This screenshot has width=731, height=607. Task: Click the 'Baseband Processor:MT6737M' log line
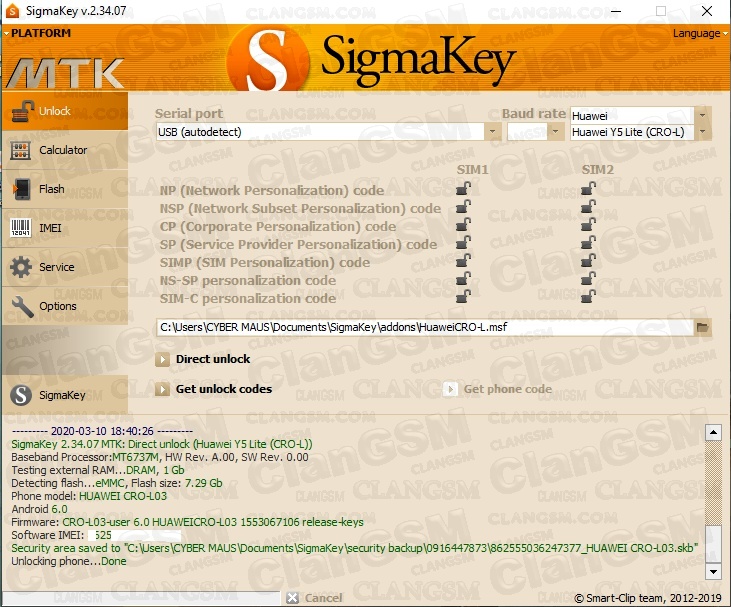160,457
